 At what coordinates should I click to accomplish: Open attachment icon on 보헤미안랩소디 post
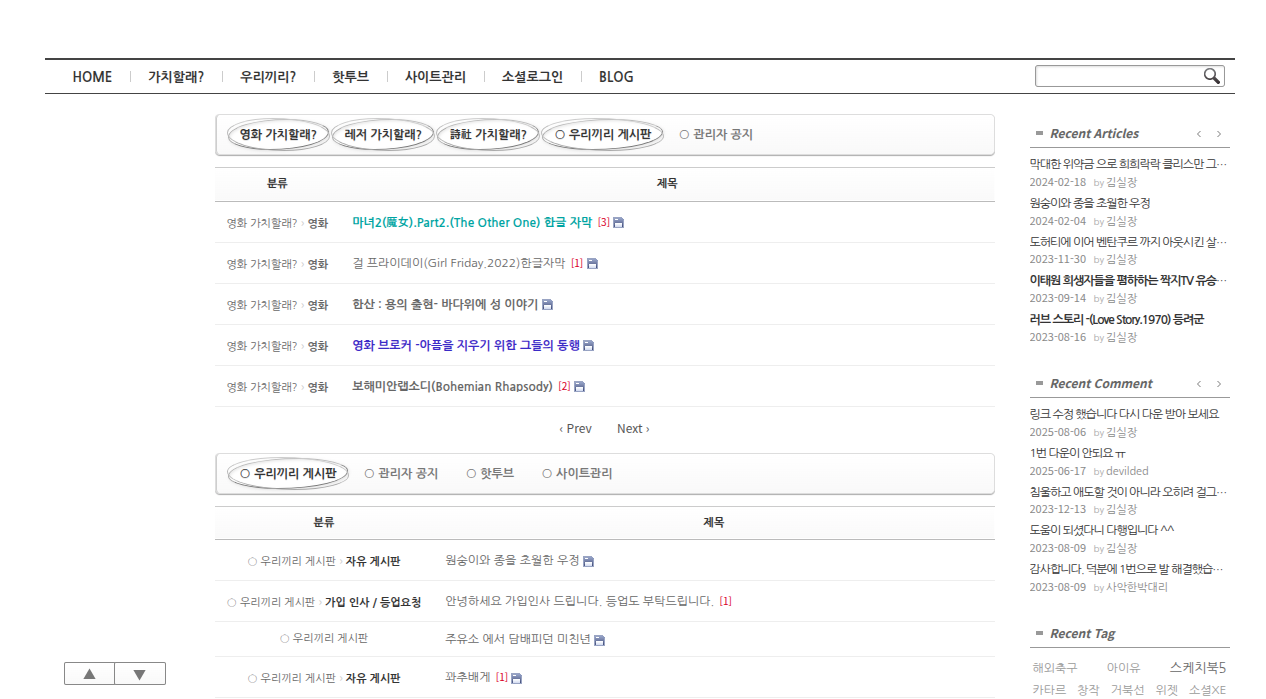coord(578,385)
